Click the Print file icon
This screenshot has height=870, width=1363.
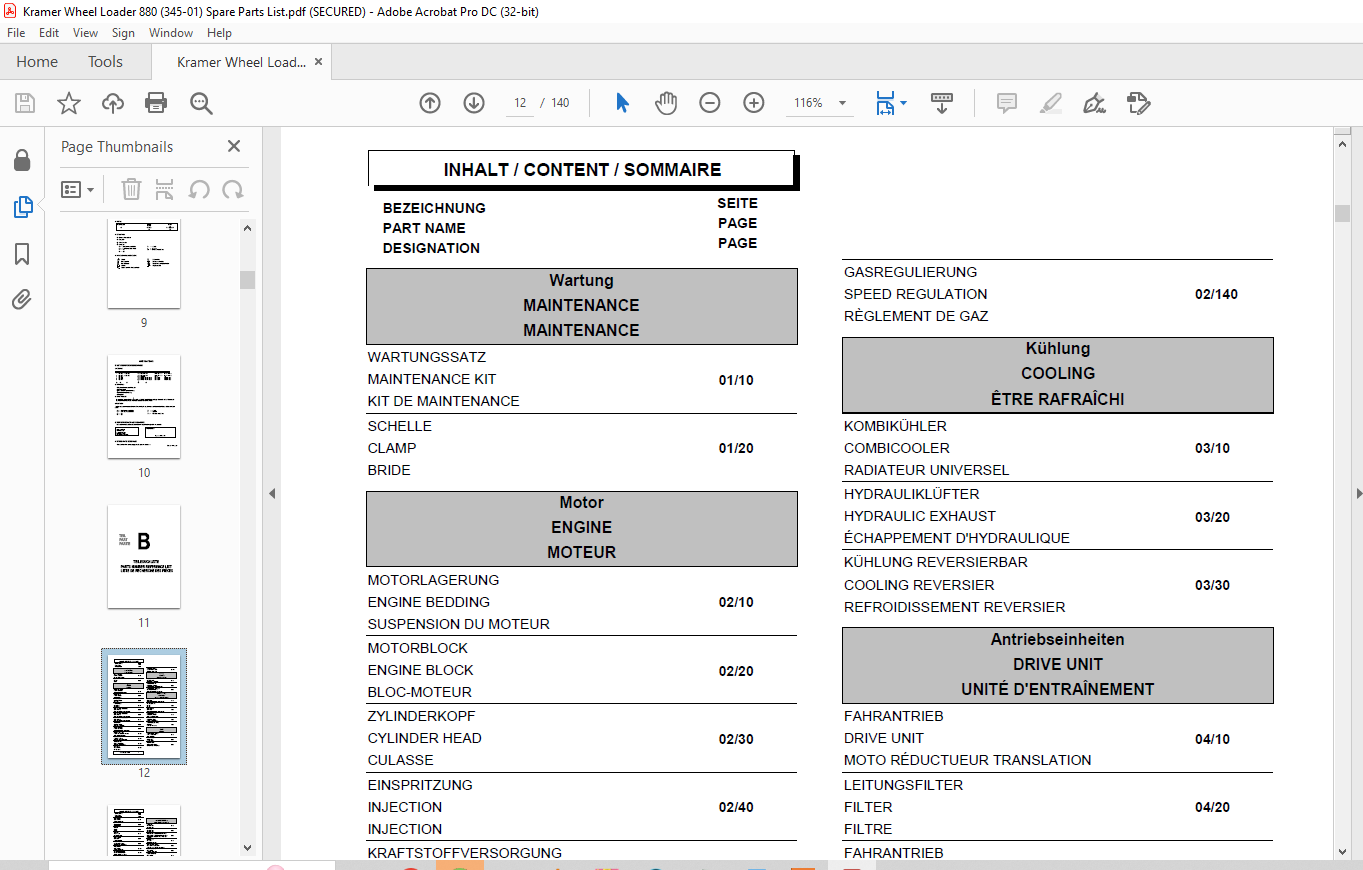[x=156, y=103]
